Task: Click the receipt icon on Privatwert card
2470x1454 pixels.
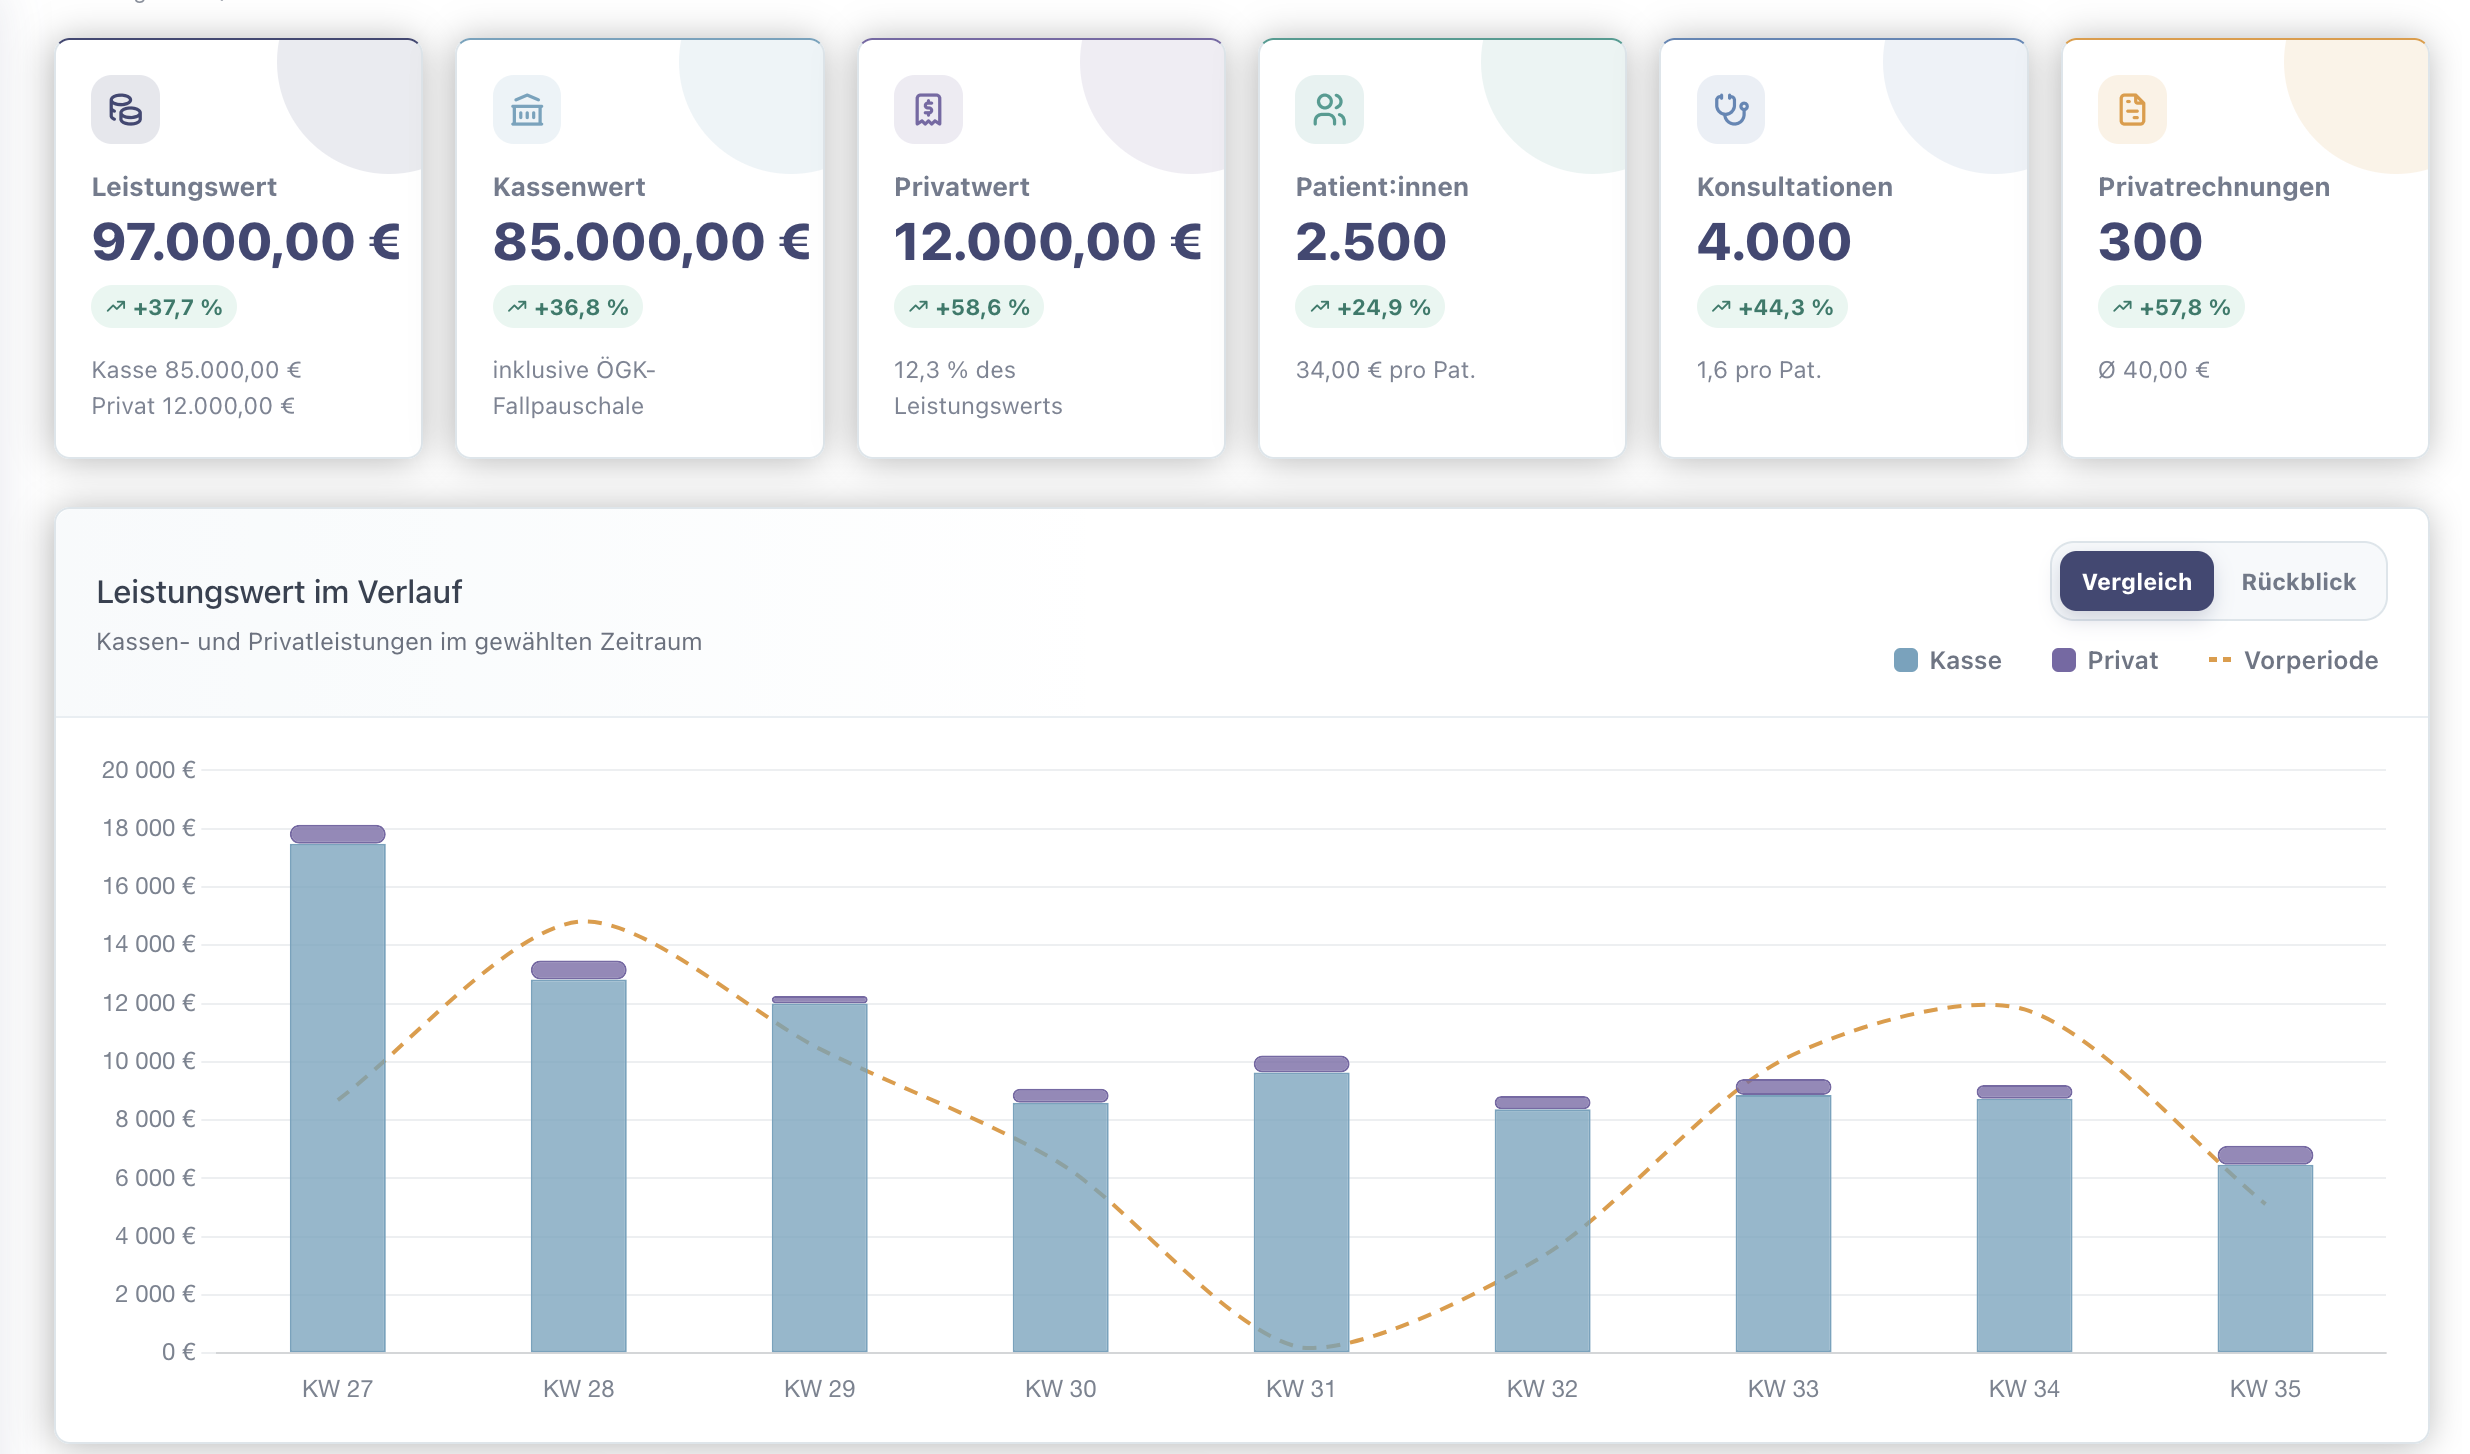Action: [x=928, y=109]
